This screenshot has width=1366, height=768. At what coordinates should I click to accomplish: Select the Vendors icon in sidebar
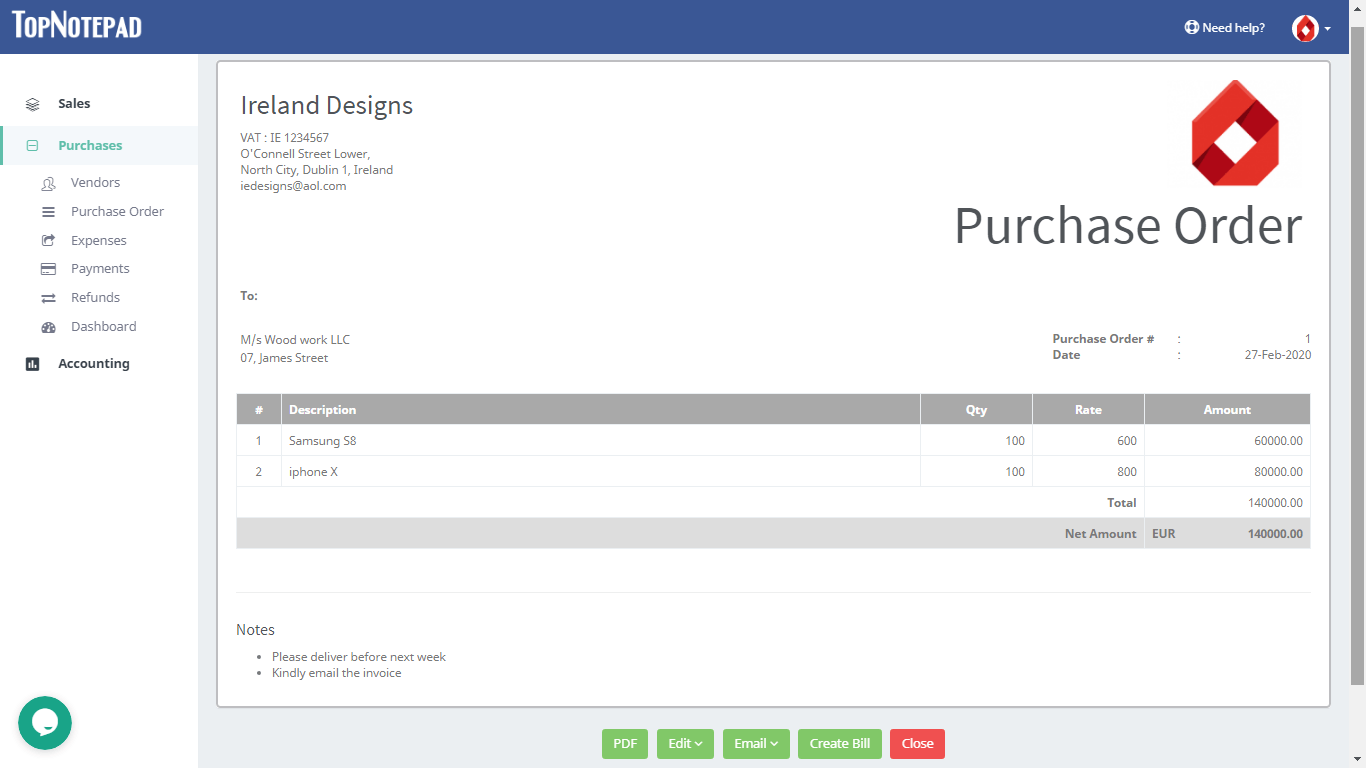pyautogui.click(x=48, y=182)
